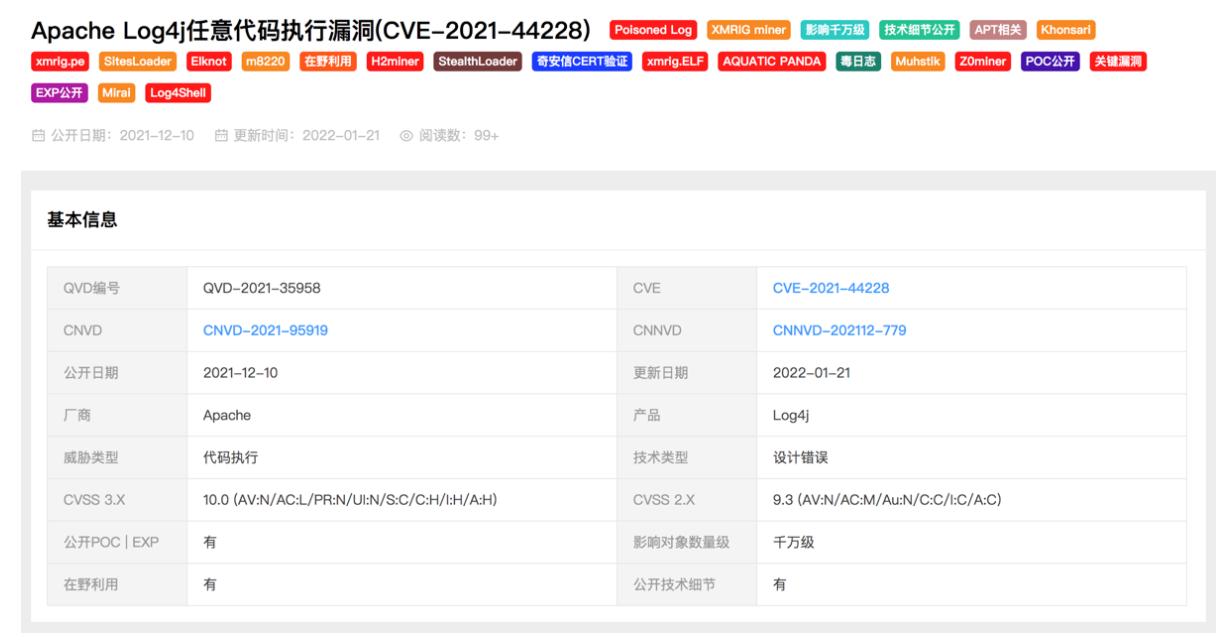1225x642 pixels.
Task: Click the 关键漏洞 tag
Action: click(1118, 62)
